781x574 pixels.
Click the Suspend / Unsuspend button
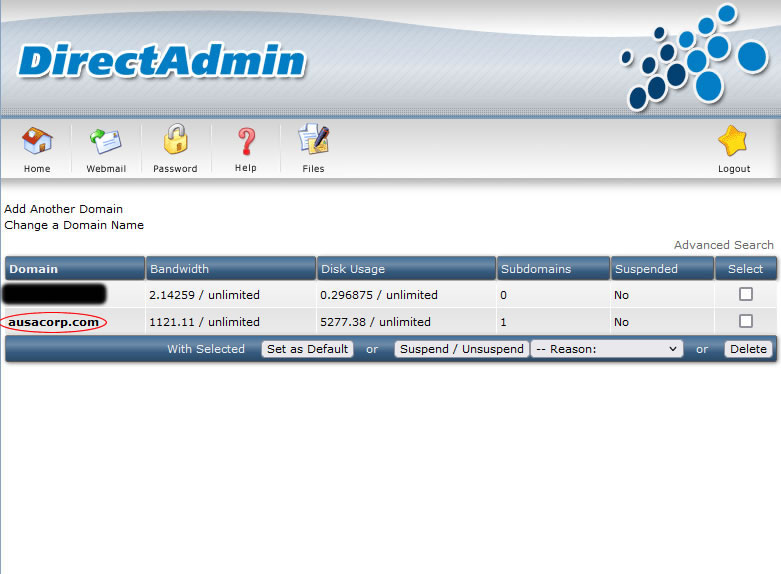[461, 349]
